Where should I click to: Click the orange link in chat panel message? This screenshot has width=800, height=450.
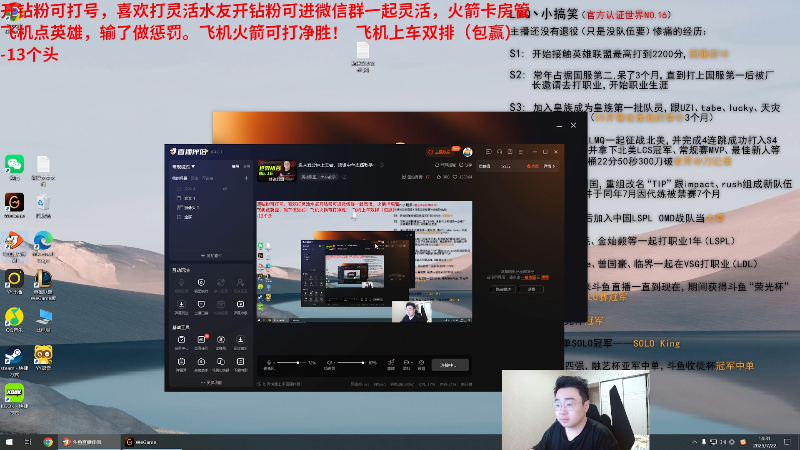(529, 277)
